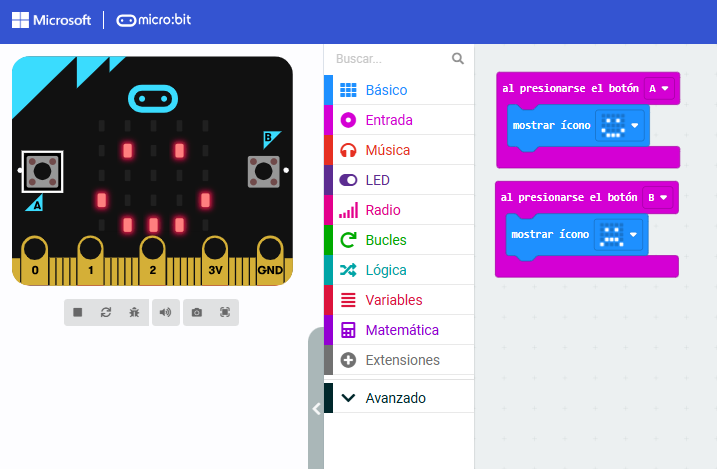Screen dimensions: 717x469
Task: Select the 'al presionarse el botón B' block
Action: 569,197
